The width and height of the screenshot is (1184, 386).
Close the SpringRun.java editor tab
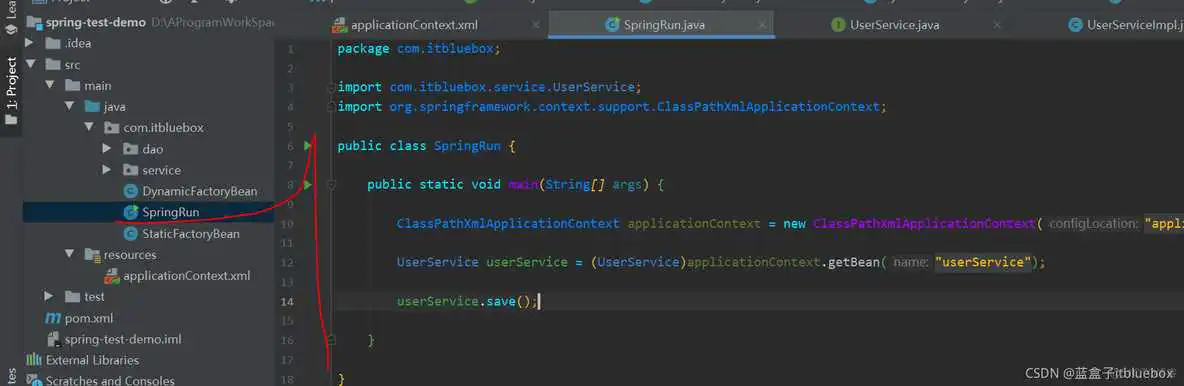[x=763, y=25]
